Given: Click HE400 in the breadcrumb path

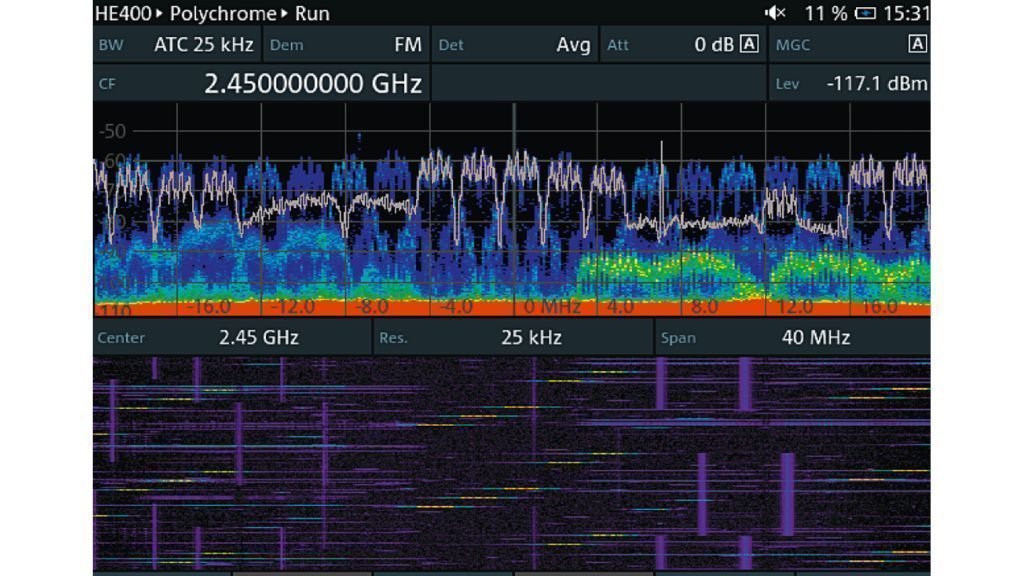Looking at the screenshot, I should click(123, 13).
